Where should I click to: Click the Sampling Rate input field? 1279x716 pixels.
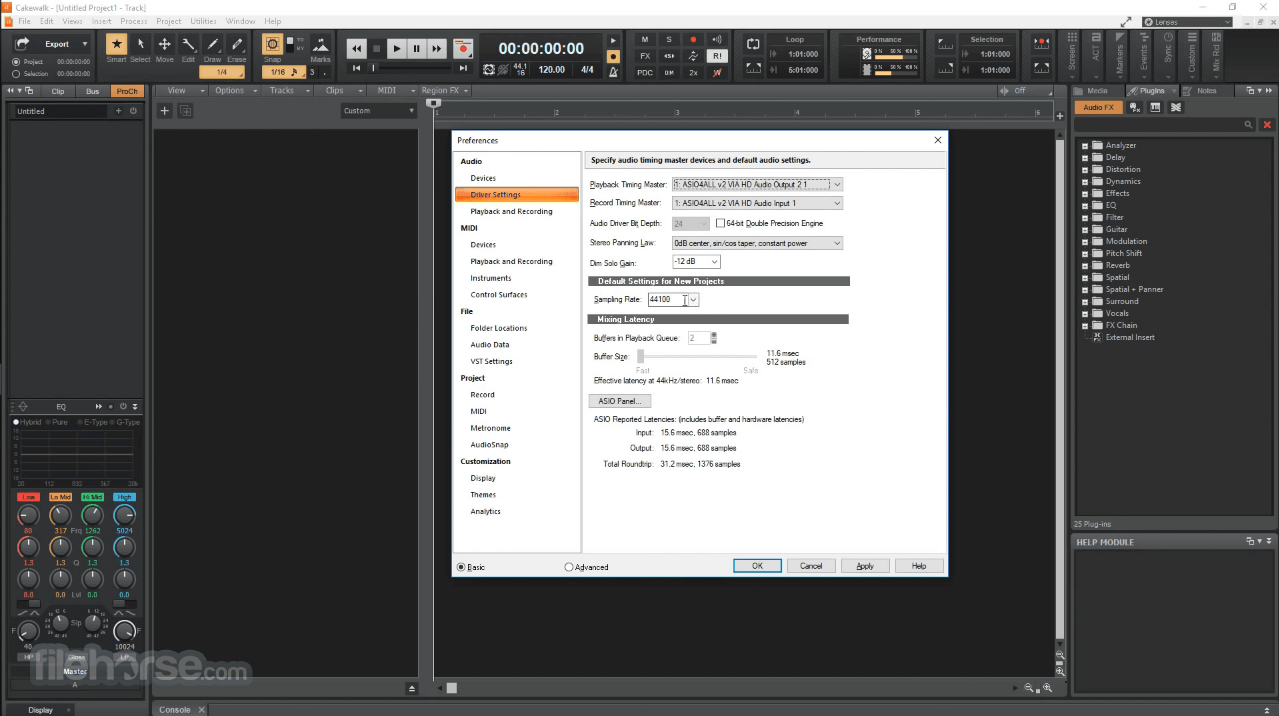(667, 299)
